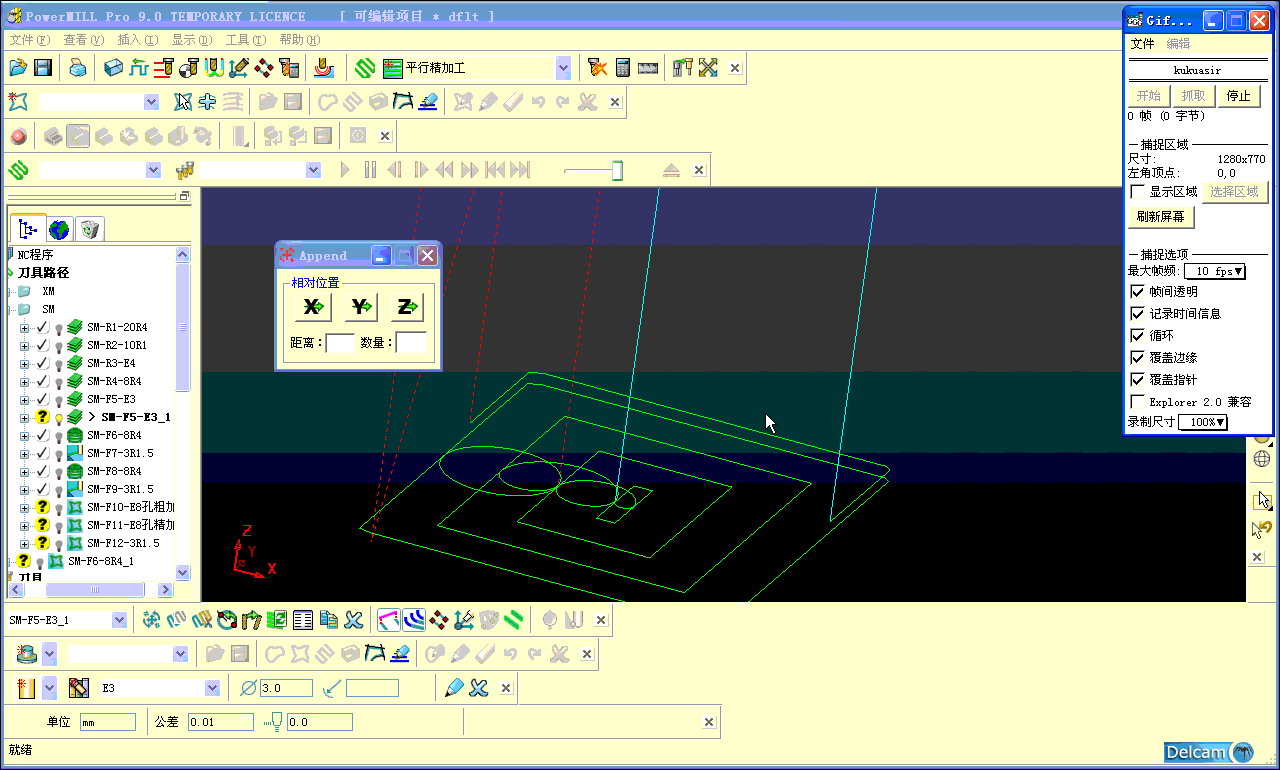The height and width of the screenshot is (770, 1280).
Task: Adjust the simulation speed slider
Action: click(617, 171)
